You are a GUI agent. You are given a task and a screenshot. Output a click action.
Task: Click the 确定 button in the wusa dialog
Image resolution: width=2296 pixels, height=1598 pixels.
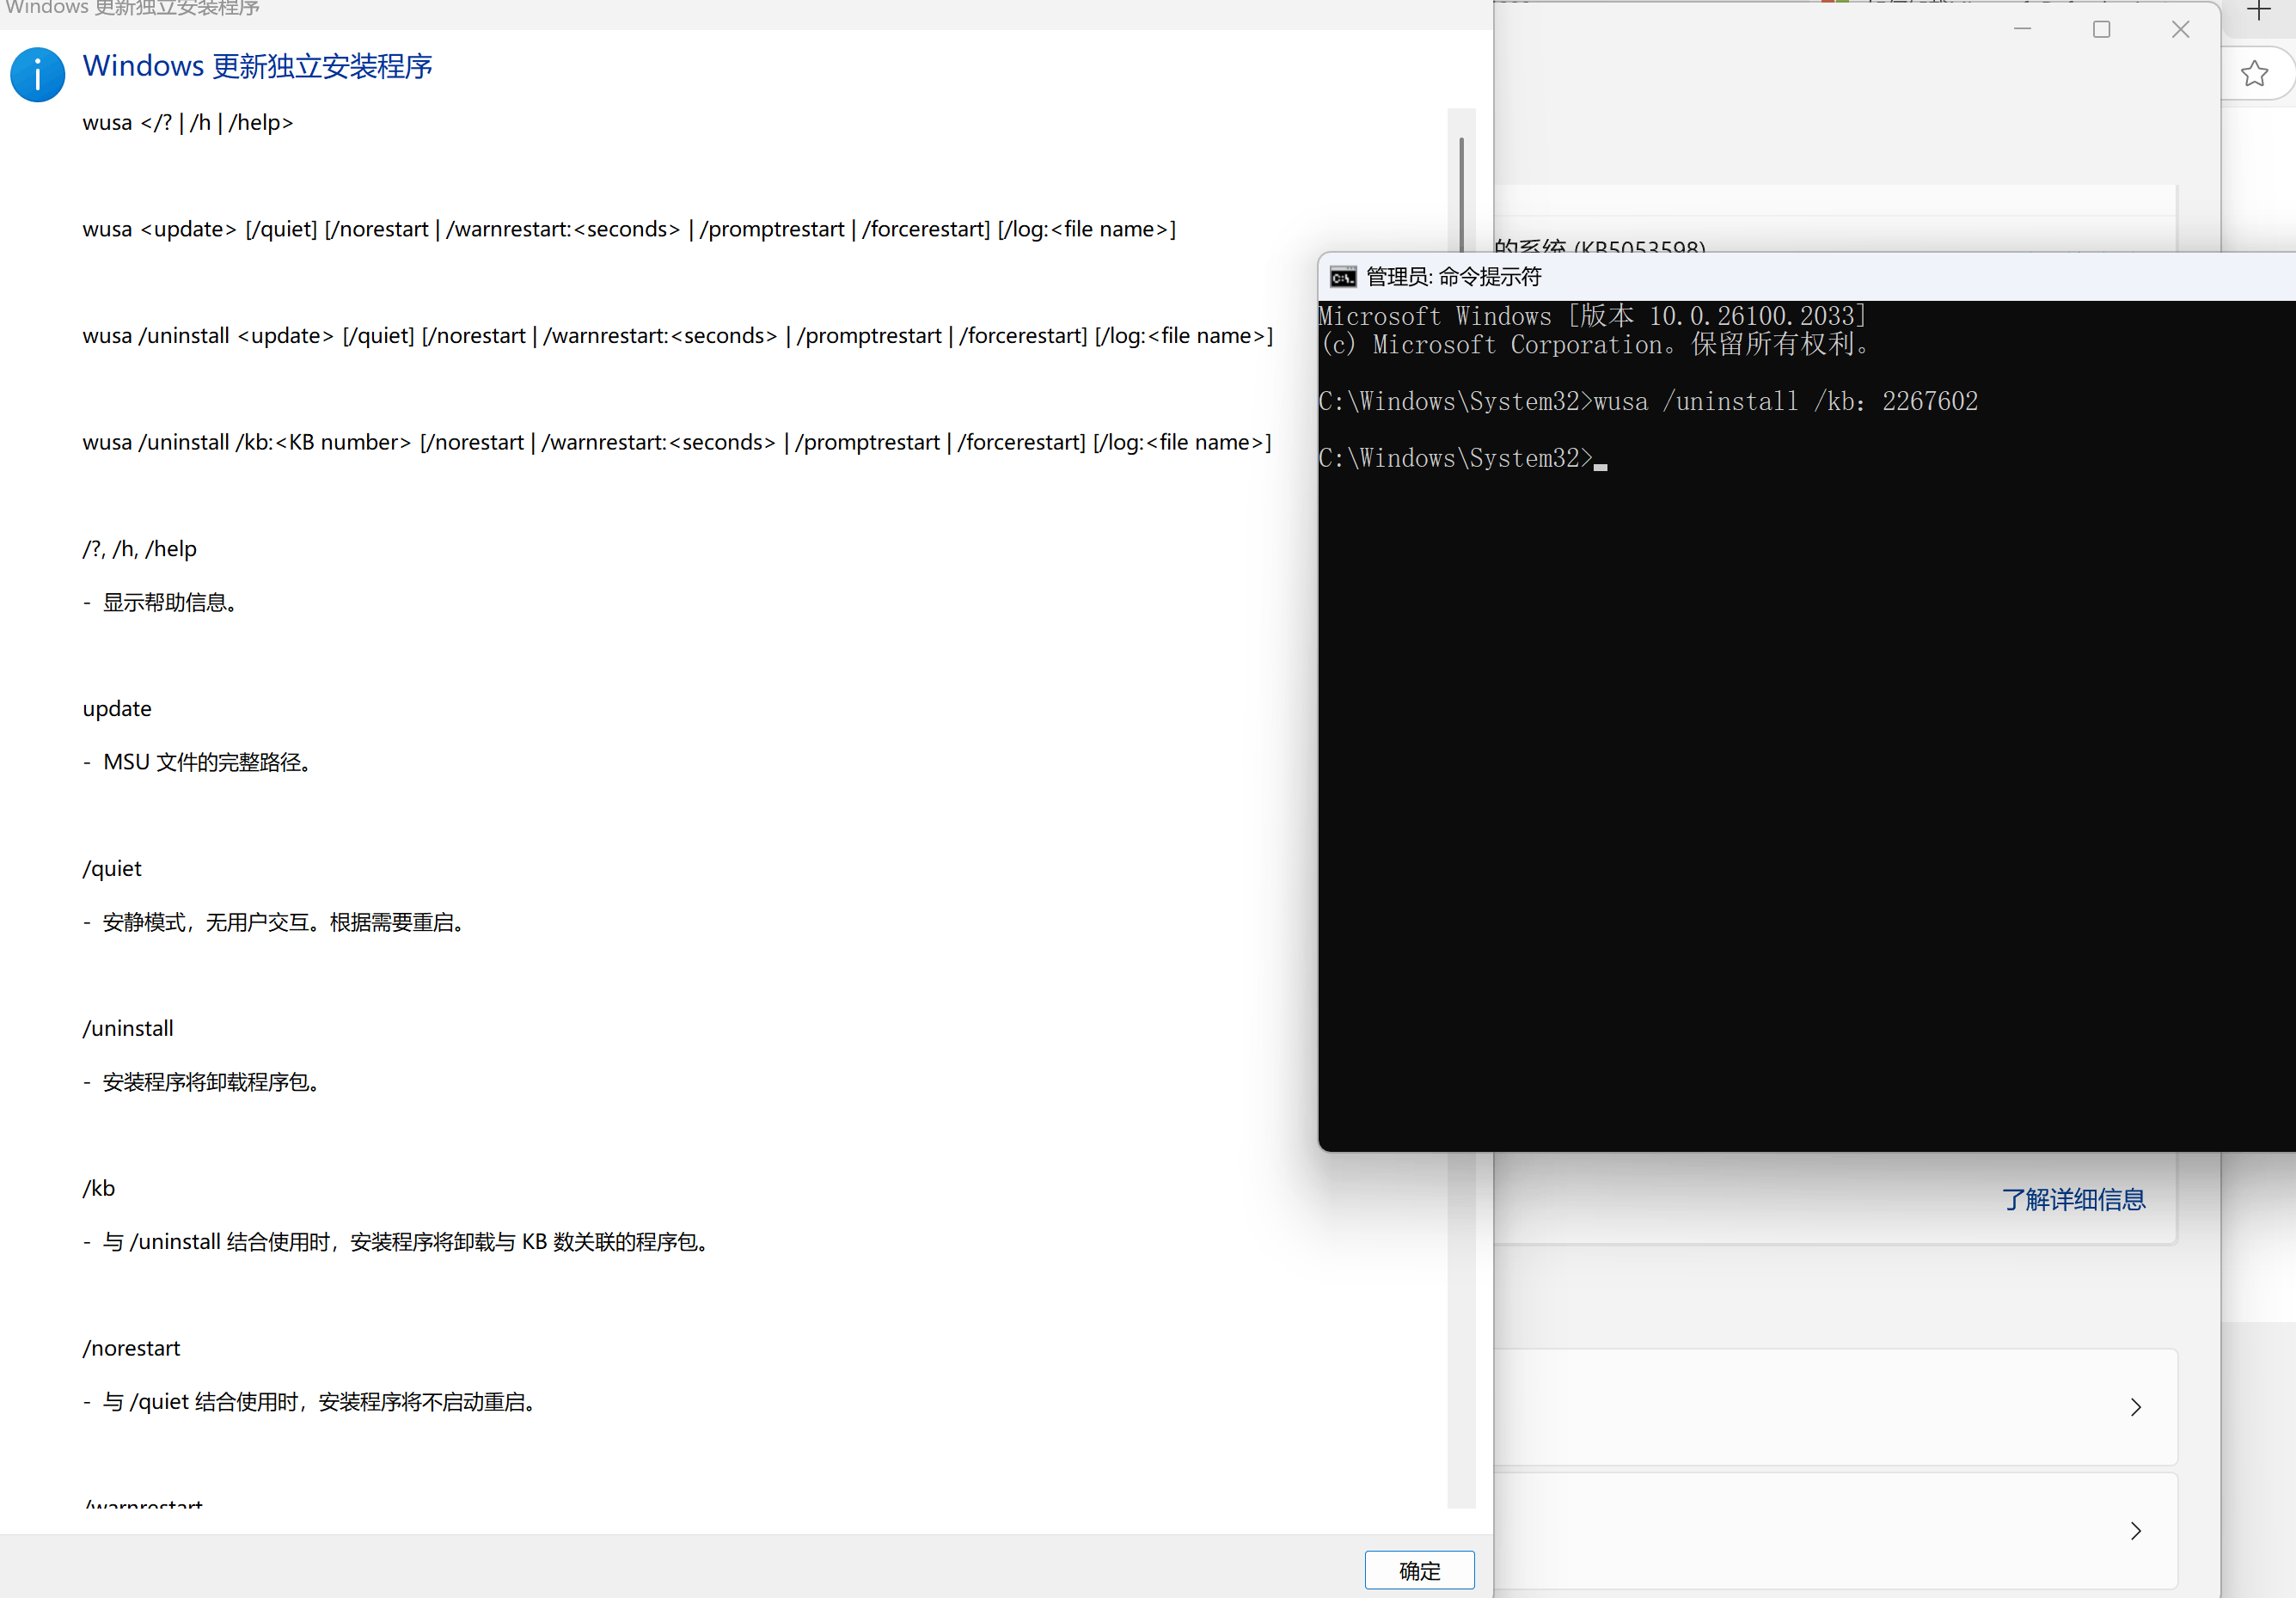point(1418,1570)
